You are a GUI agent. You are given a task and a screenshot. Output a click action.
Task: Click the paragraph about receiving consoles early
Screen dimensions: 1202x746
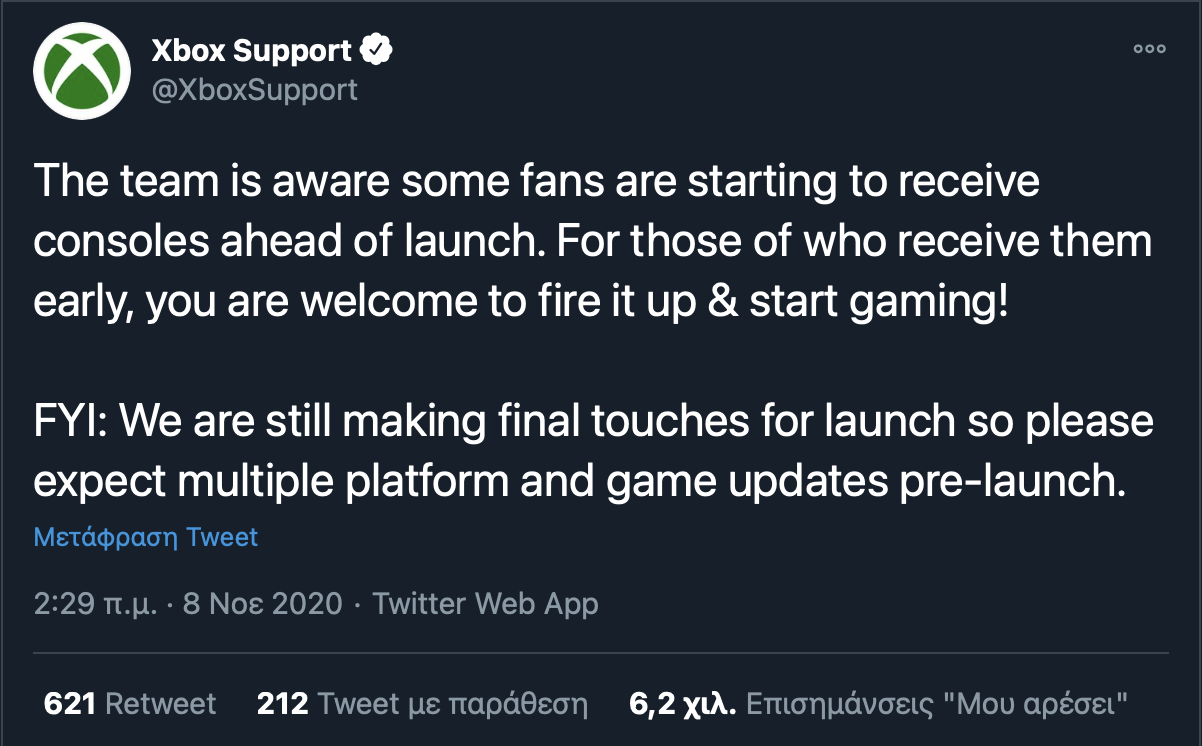click(593, 243)
